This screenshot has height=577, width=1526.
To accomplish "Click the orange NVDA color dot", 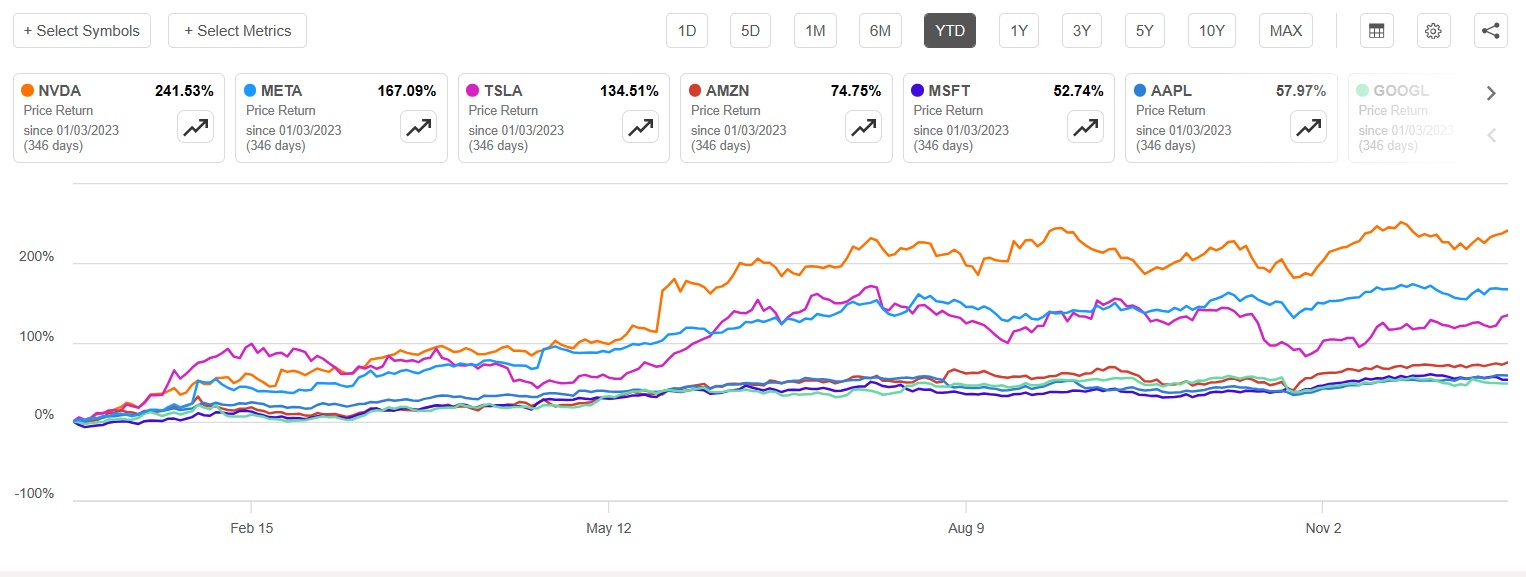I will 28,91.
